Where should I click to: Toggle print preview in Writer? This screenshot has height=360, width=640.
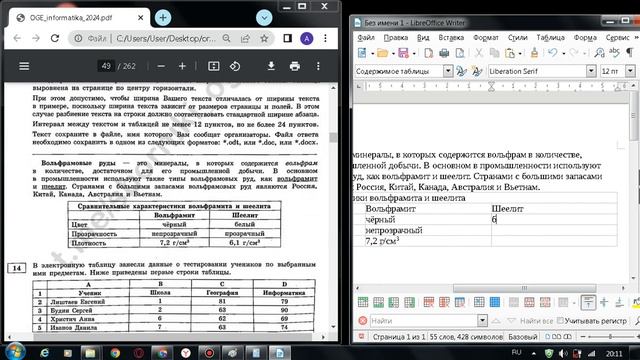coord(460,53)
